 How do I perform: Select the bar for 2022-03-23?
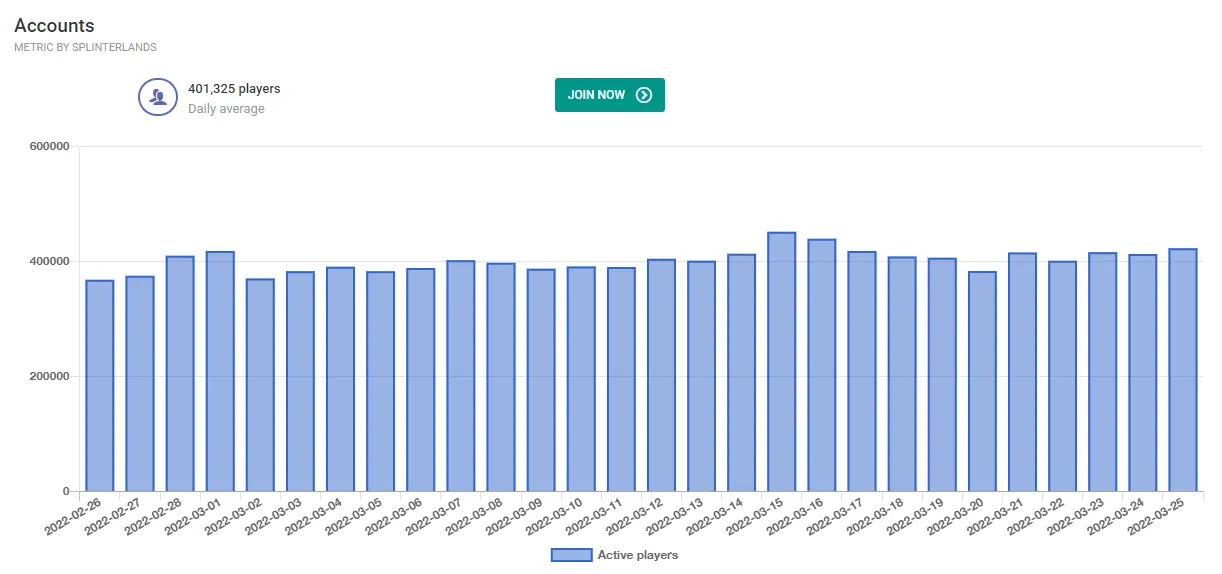point(1102,373)
